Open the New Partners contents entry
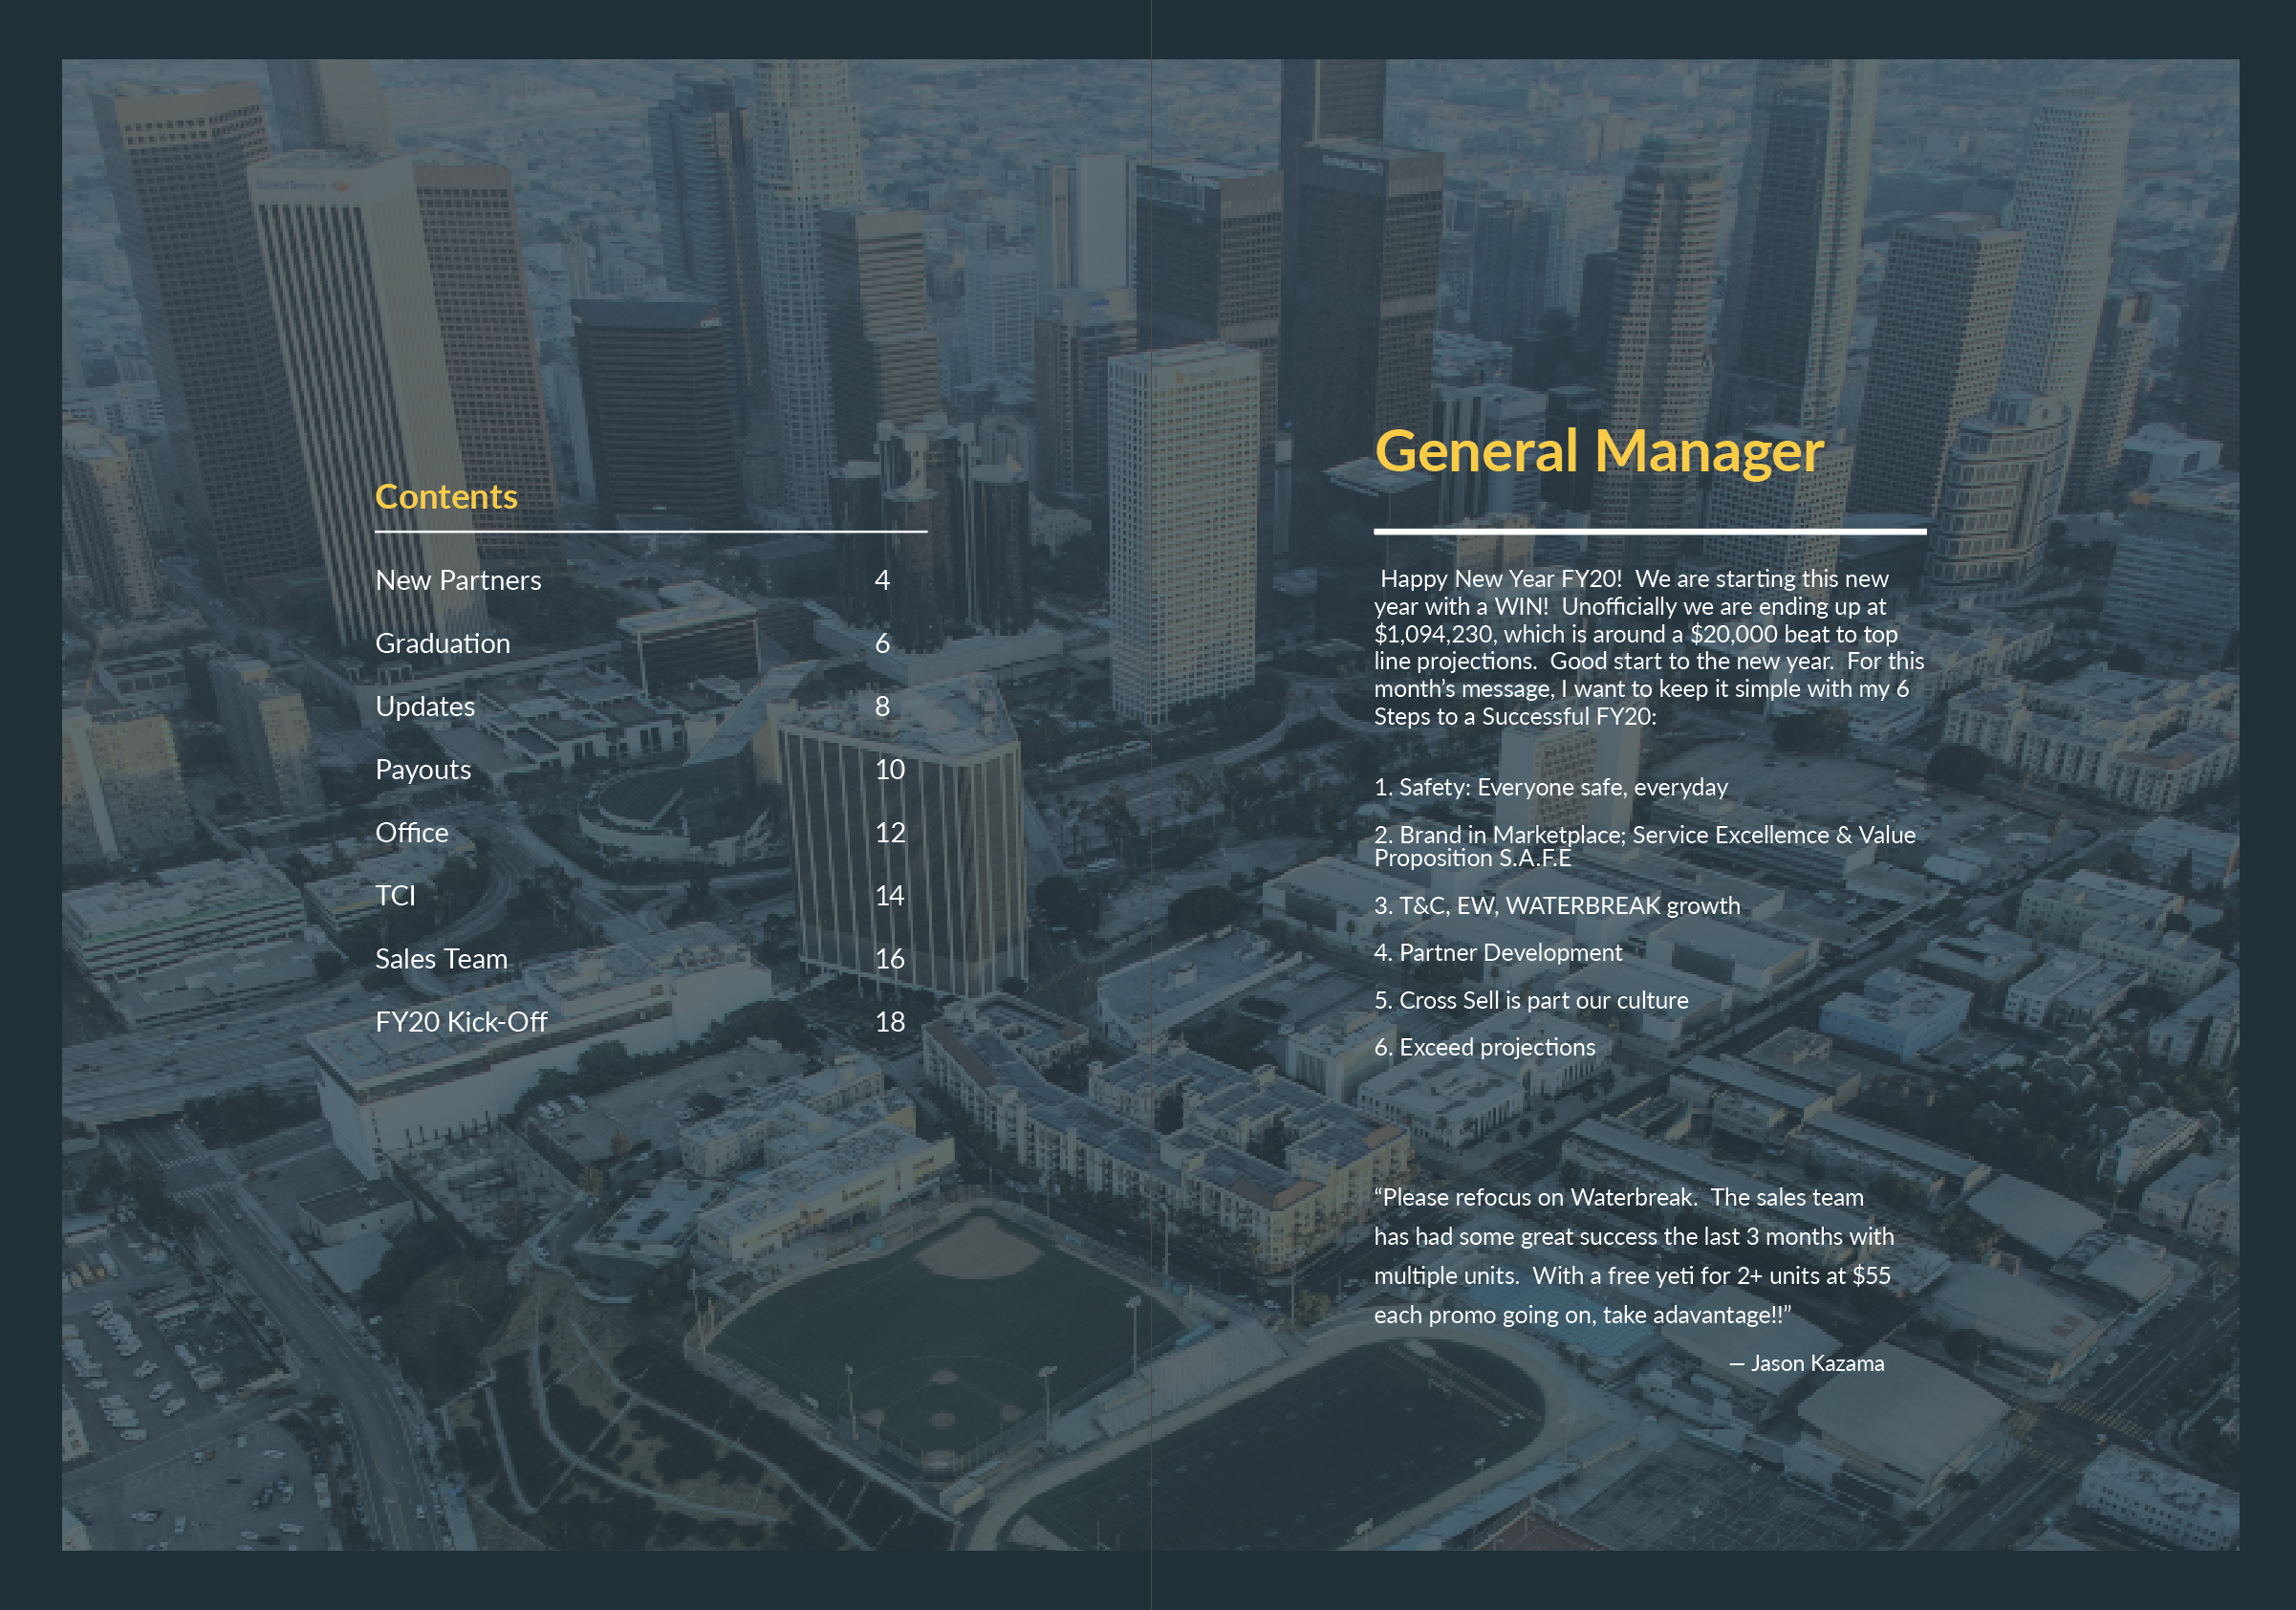The height and width of the screenshot is (1610, 2296). point(458,580)
